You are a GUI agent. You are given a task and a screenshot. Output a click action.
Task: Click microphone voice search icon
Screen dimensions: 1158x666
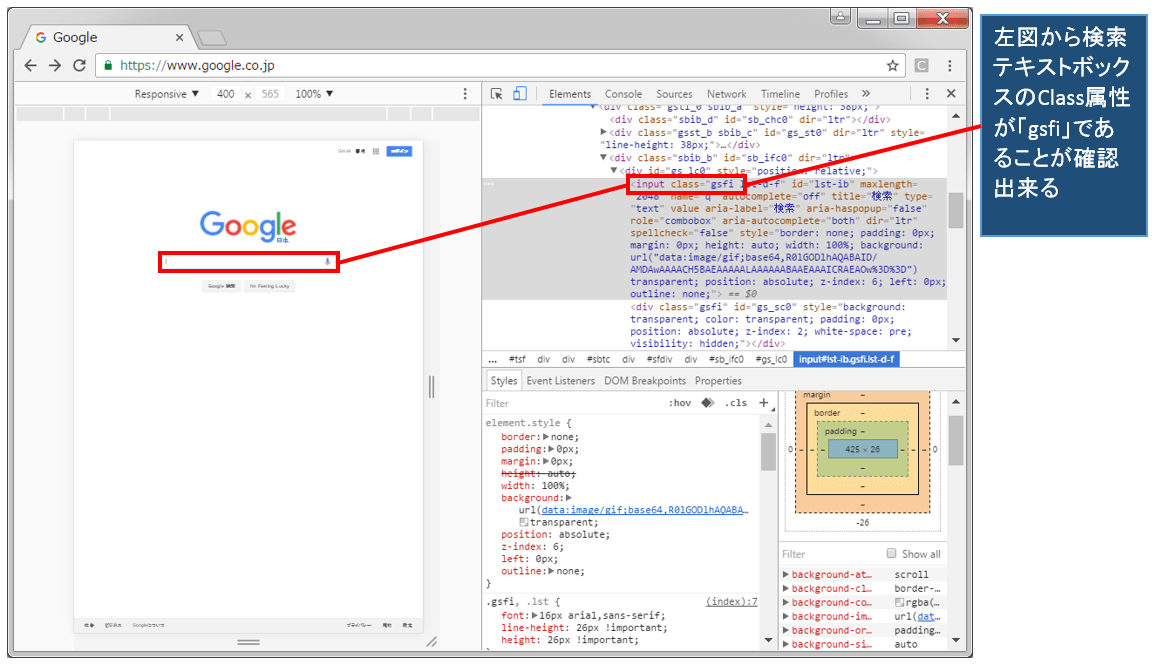[327, 261]
